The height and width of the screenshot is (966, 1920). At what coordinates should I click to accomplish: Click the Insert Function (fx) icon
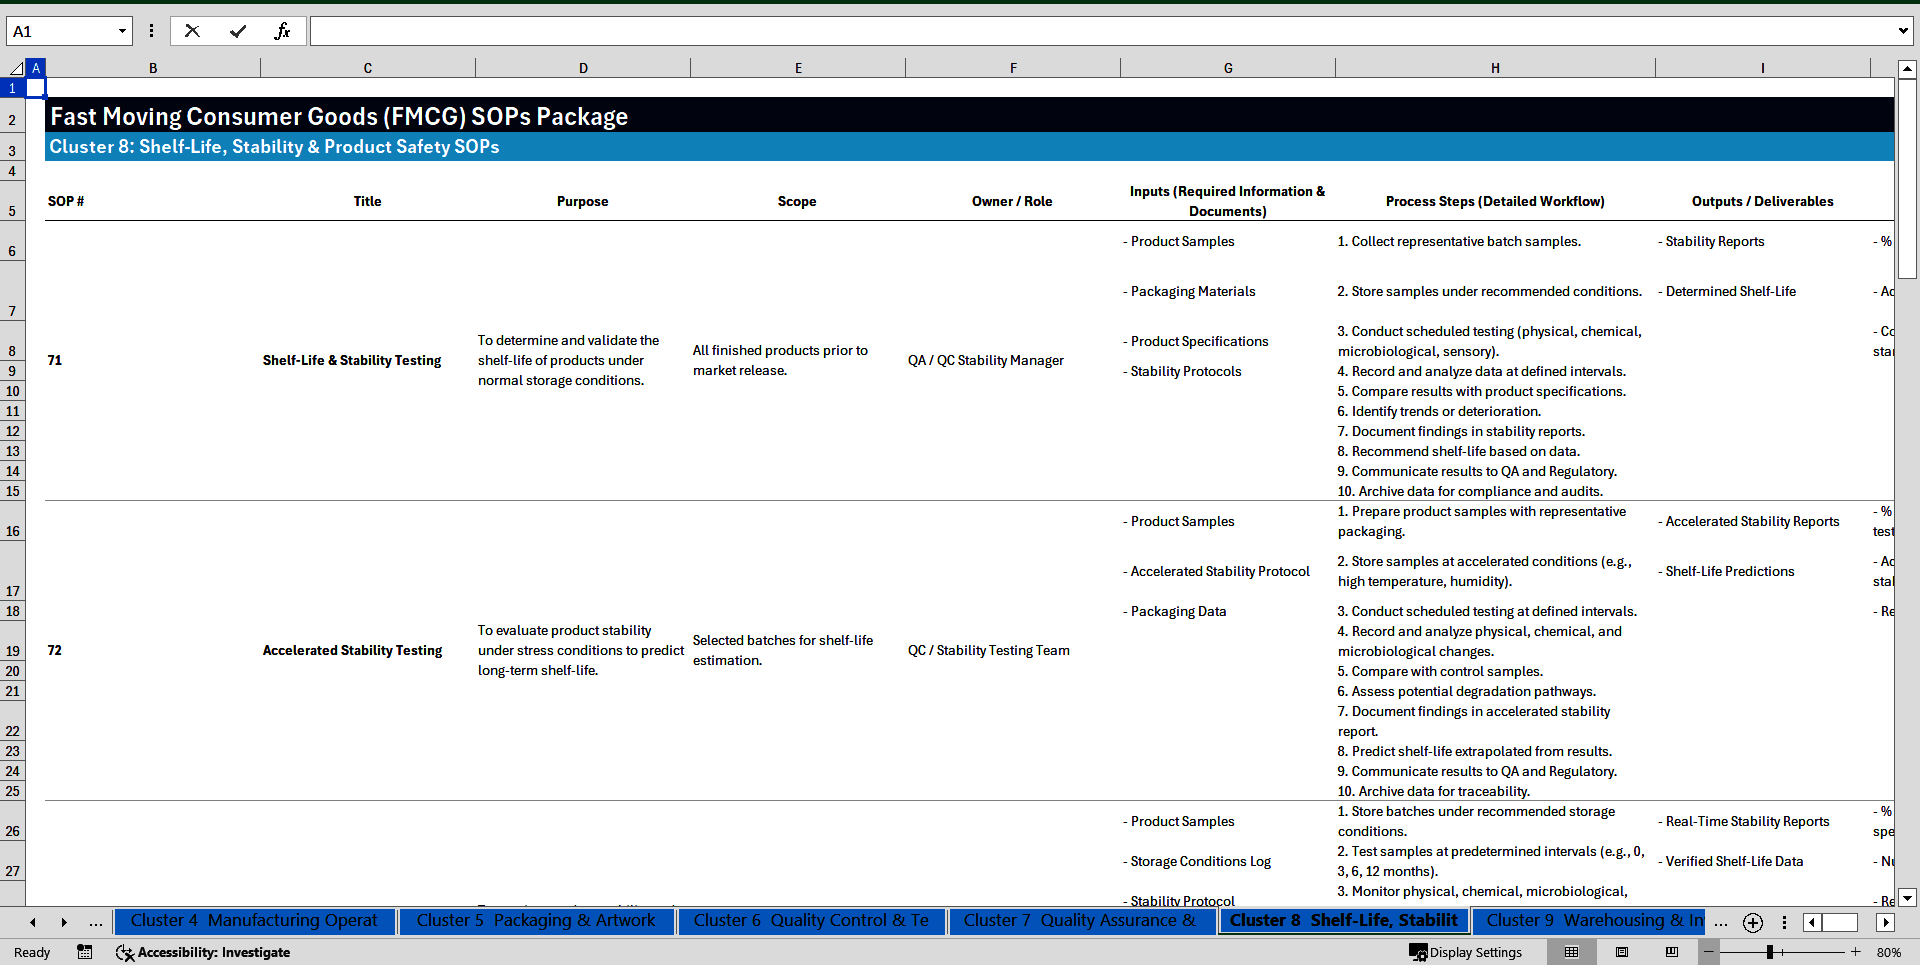point(284,30)
